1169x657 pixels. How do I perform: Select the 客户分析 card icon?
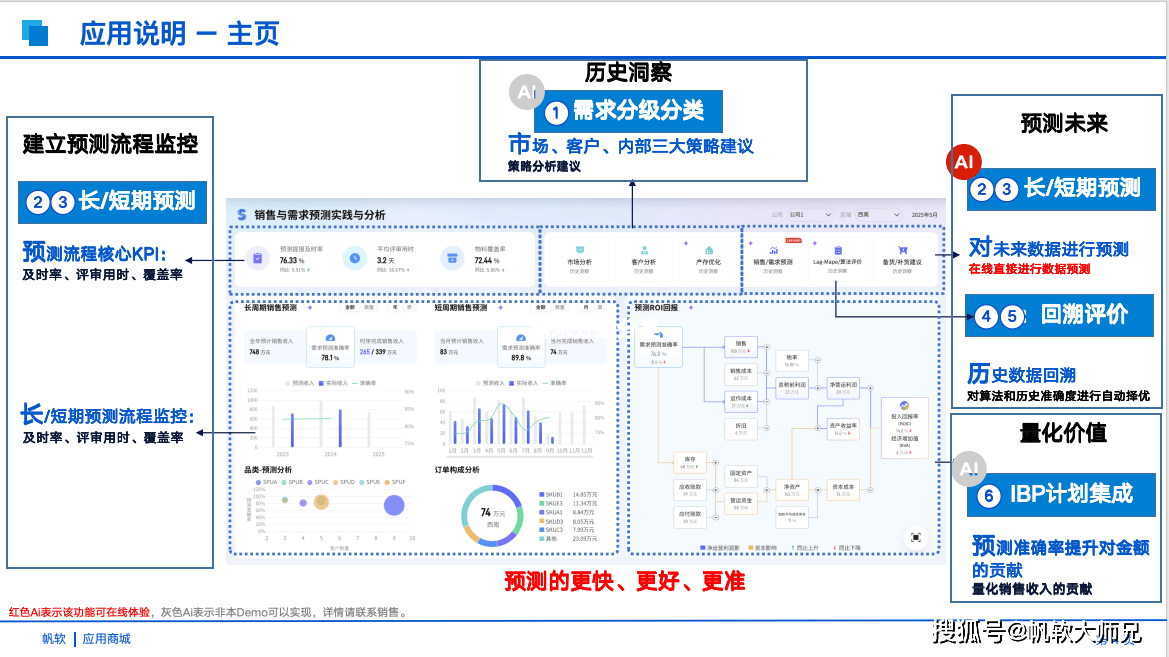pos(644,249)
